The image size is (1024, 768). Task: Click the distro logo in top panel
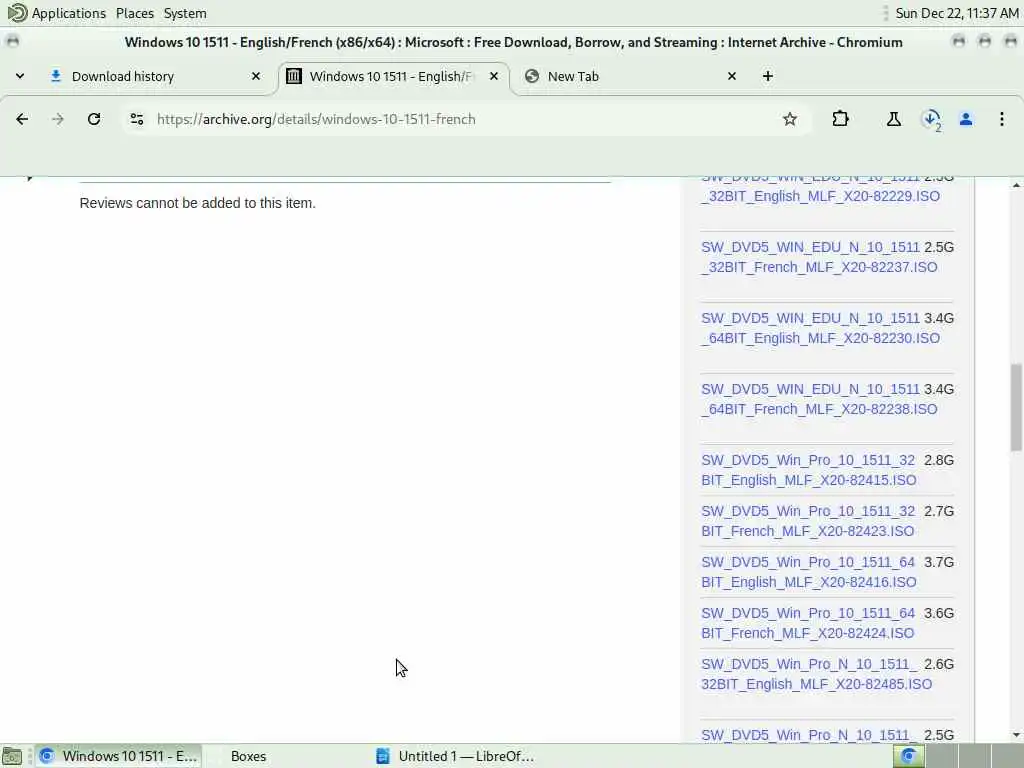(16, 12)
